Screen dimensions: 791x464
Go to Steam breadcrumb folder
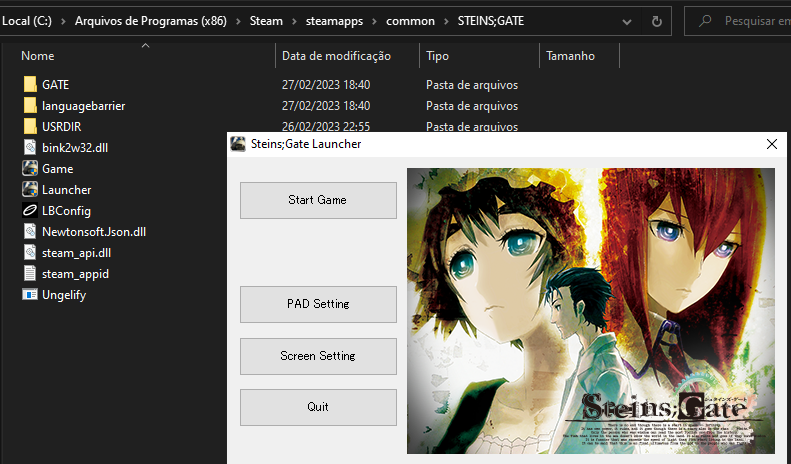coord(266,21)
